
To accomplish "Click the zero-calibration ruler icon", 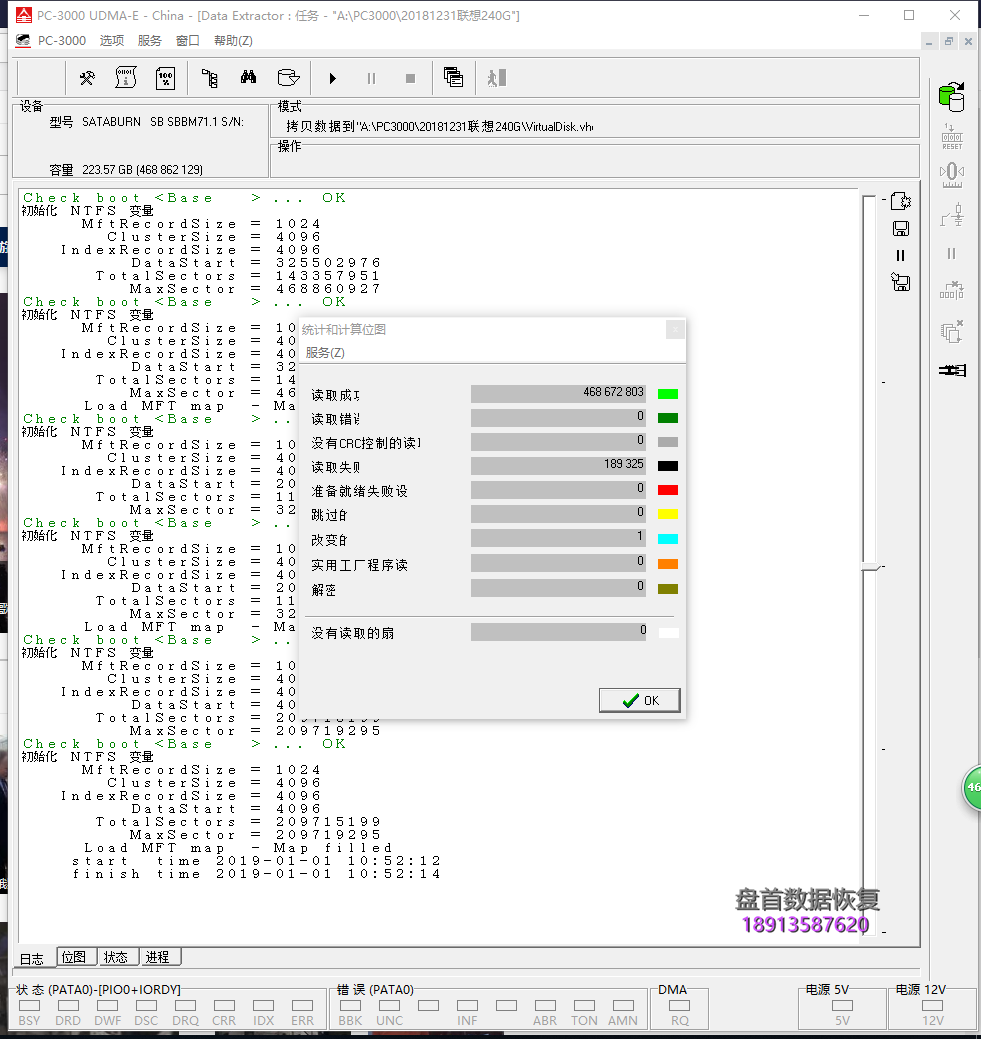I will point(952,176).
